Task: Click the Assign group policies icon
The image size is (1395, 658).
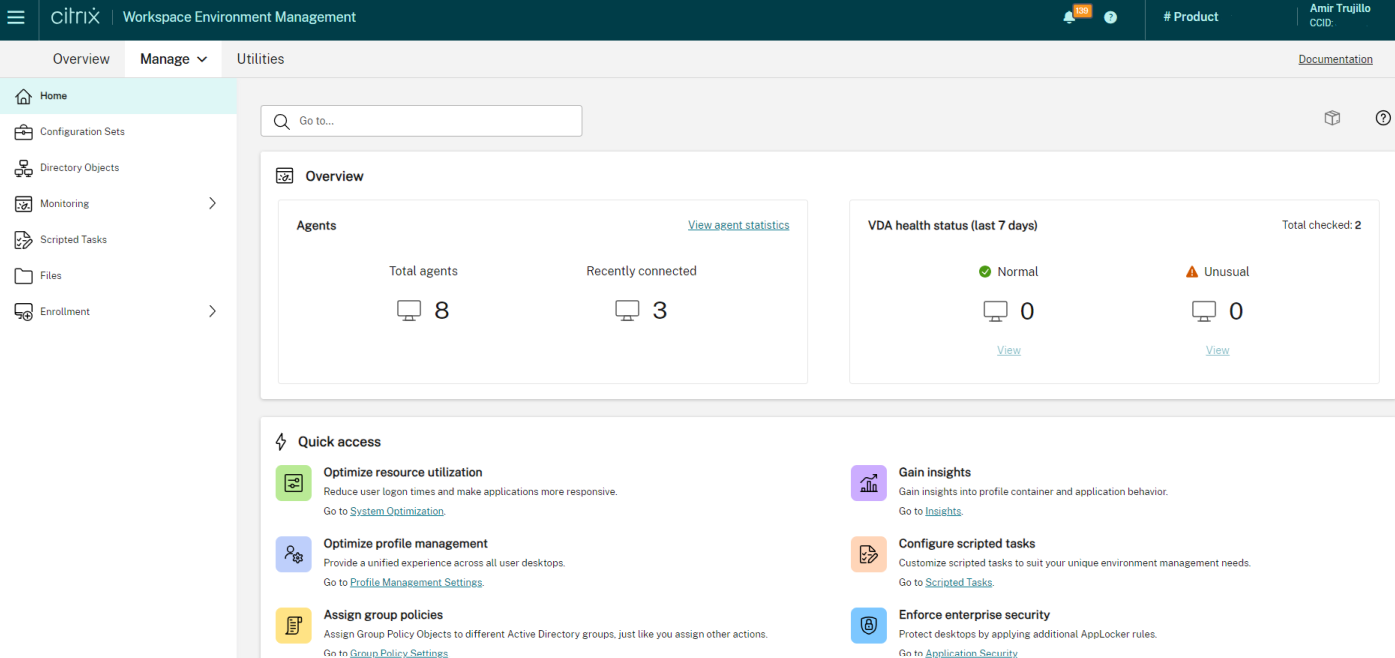Action: click(x=293, y=625)
